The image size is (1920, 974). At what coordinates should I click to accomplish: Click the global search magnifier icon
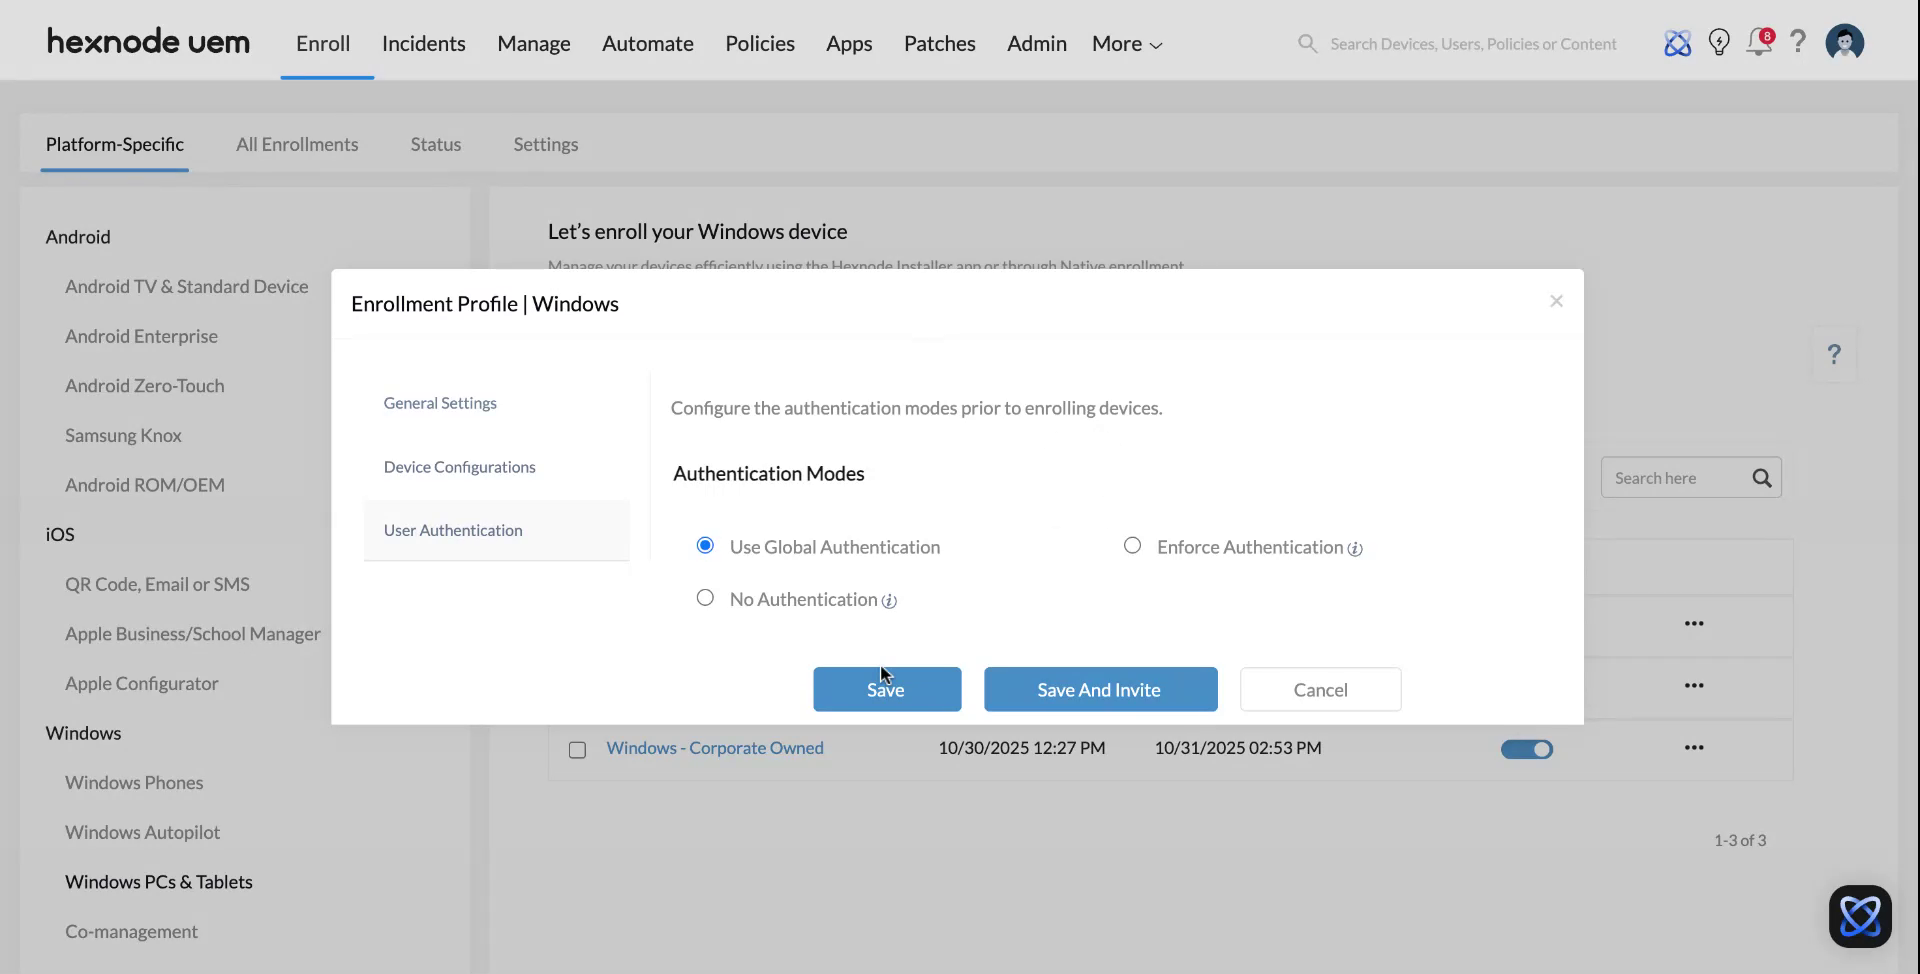click(x=1307, y=43)
